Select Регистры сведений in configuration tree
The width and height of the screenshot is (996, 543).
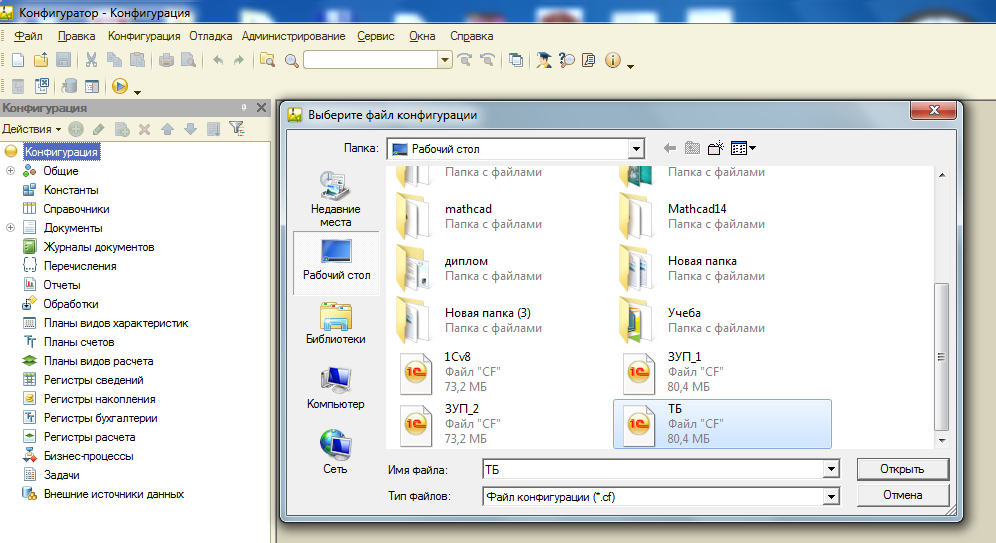pyautogui.click(x=93, y=380)
